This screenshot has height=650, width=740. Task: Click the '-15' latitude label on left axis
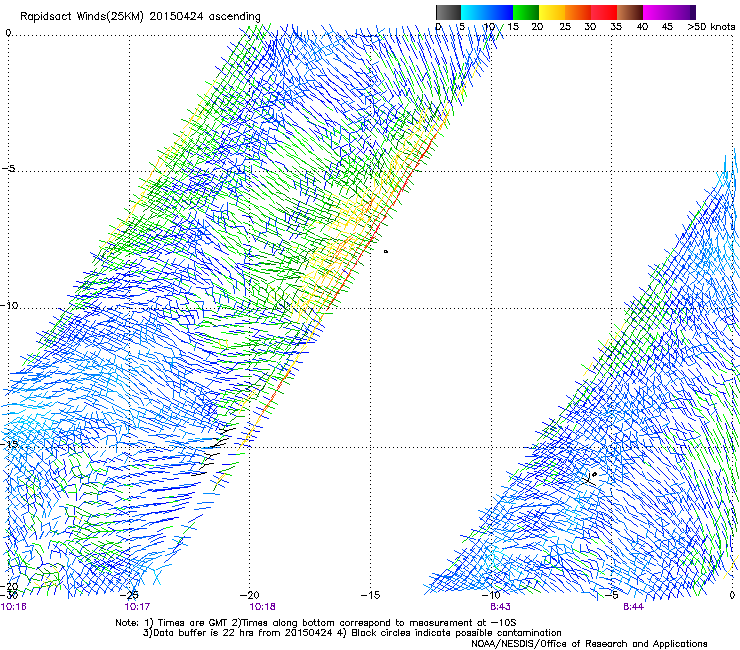[x=9, y=444]
